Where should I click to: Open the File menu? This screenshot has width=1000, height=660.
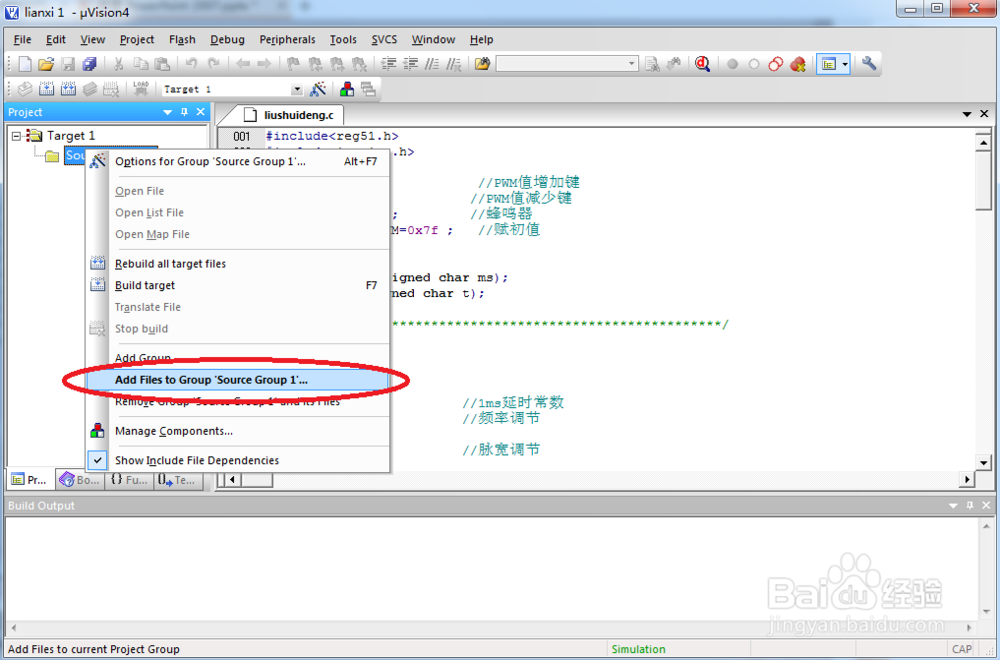22,40
